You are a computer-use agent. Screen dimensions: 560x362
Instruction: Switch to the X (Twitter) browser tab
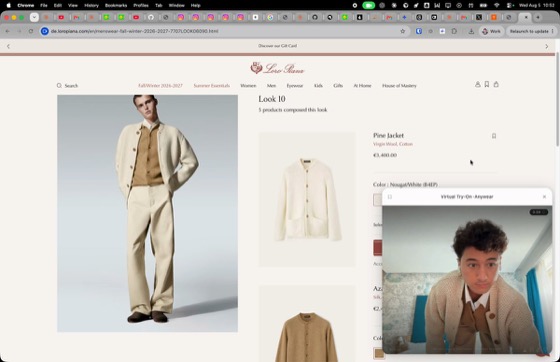[479, 17]
